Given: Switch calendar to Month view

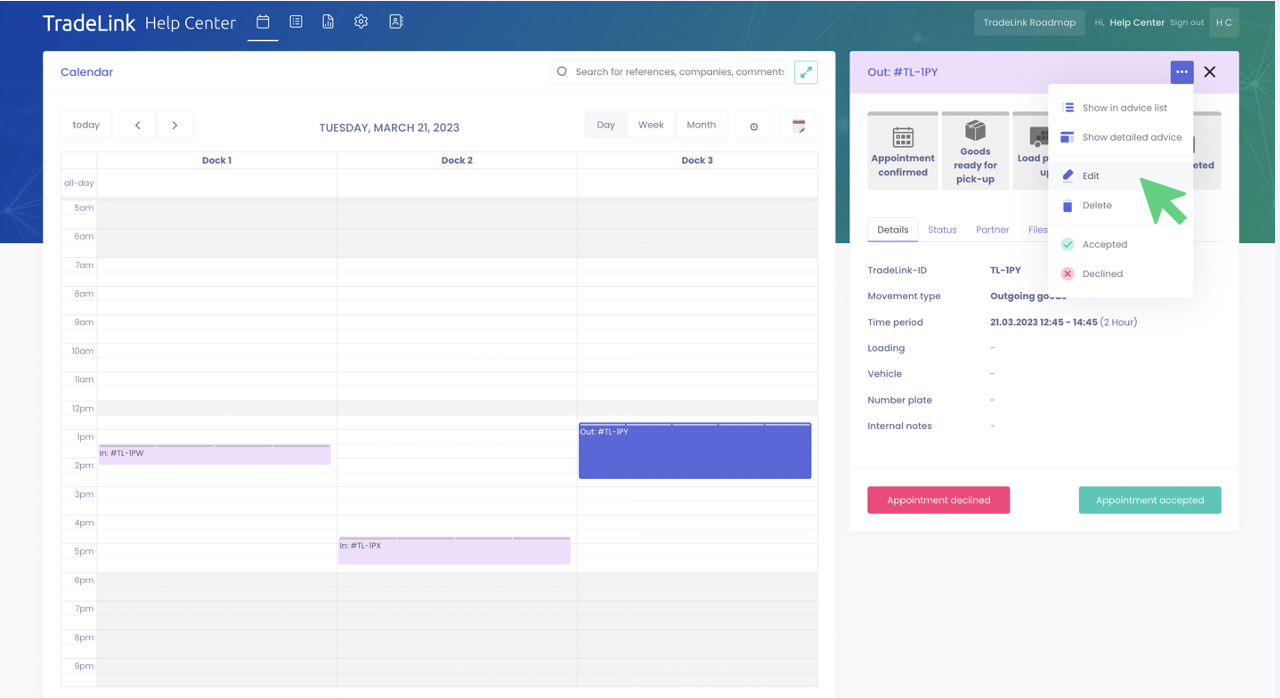Looking at the screenshot, I should (x=701, y=125).
